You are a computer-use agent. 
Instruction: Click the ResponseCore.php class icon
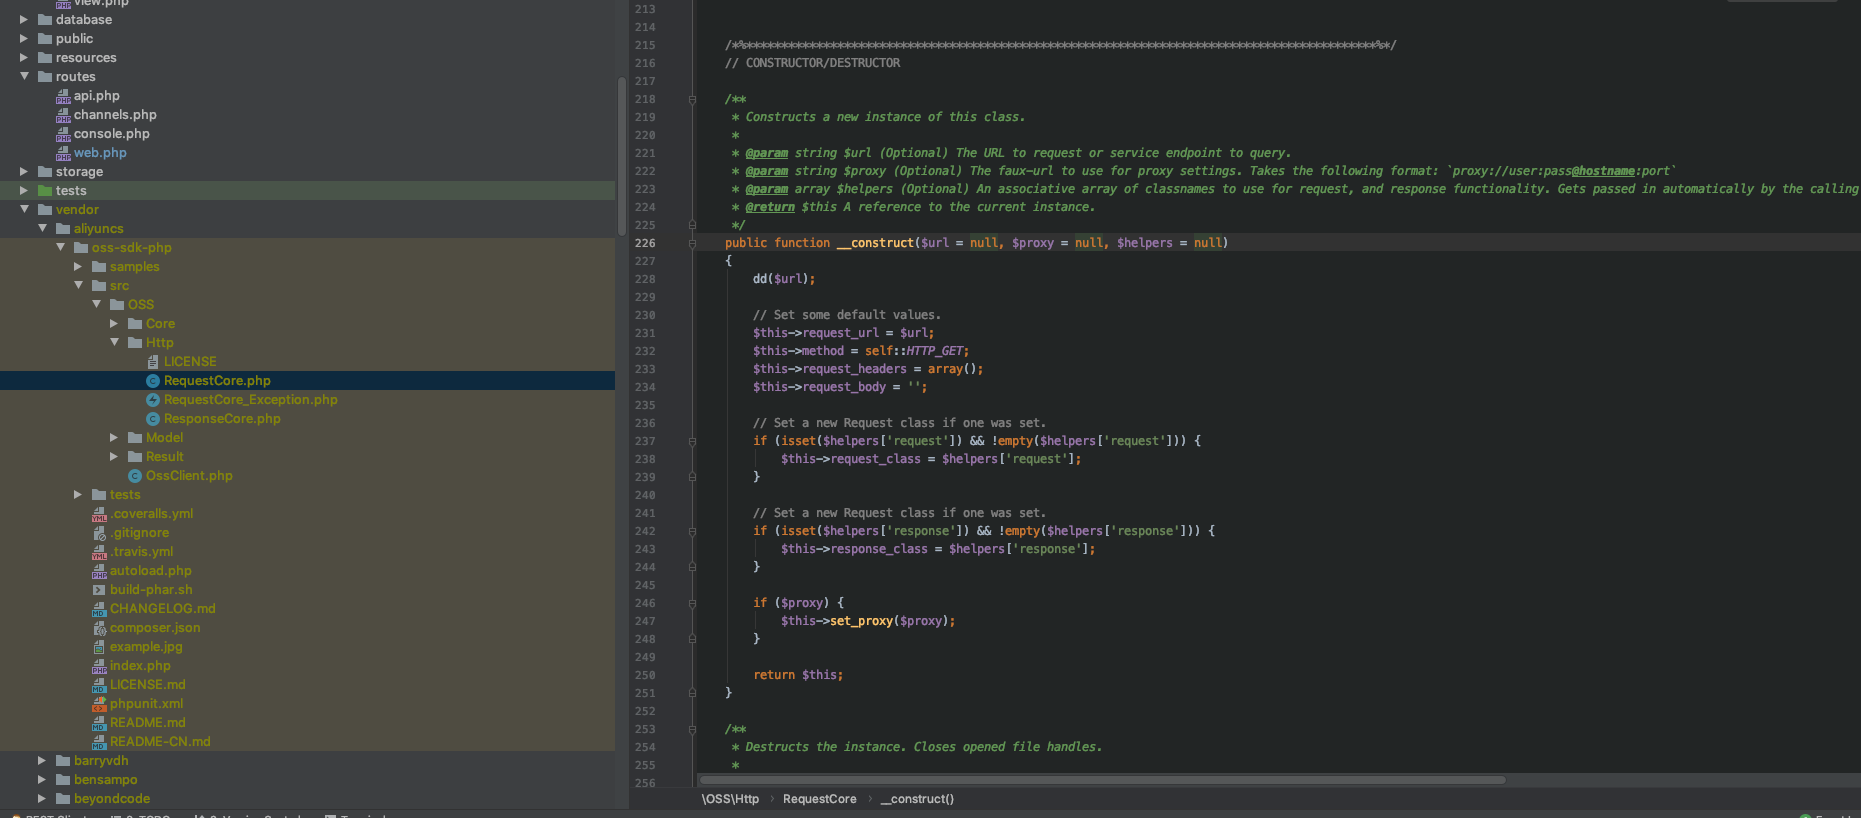point(153,419)
